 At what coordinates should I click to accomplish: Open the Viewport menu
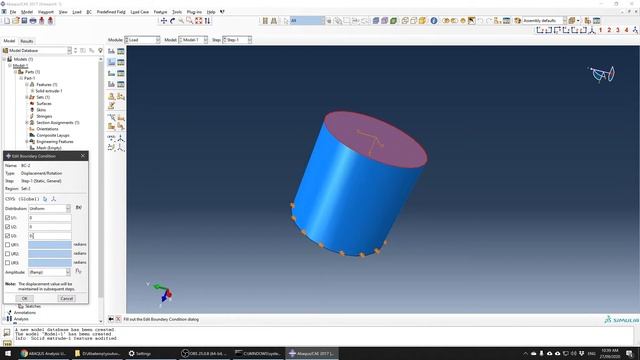click(46, 12)
